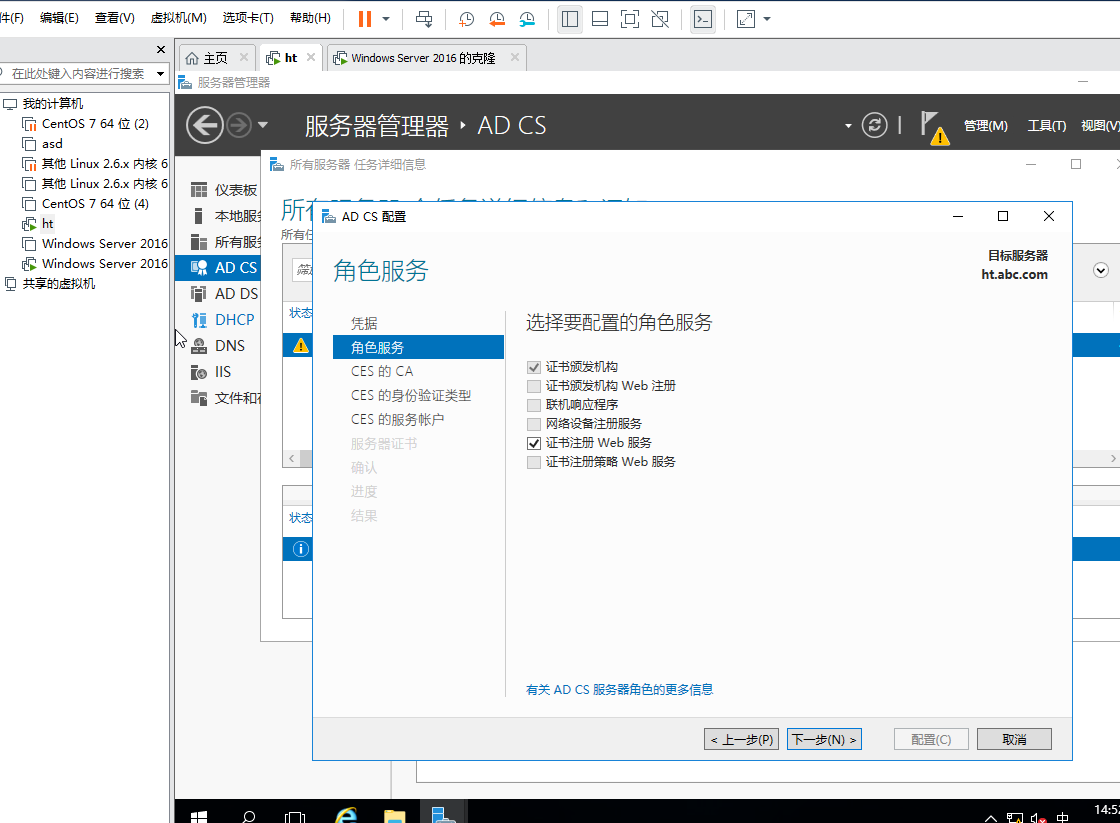Viewport: 1120px width, 823px height.
Task: Click the stretch guest display icon
Action: click(x=746, y=19)
